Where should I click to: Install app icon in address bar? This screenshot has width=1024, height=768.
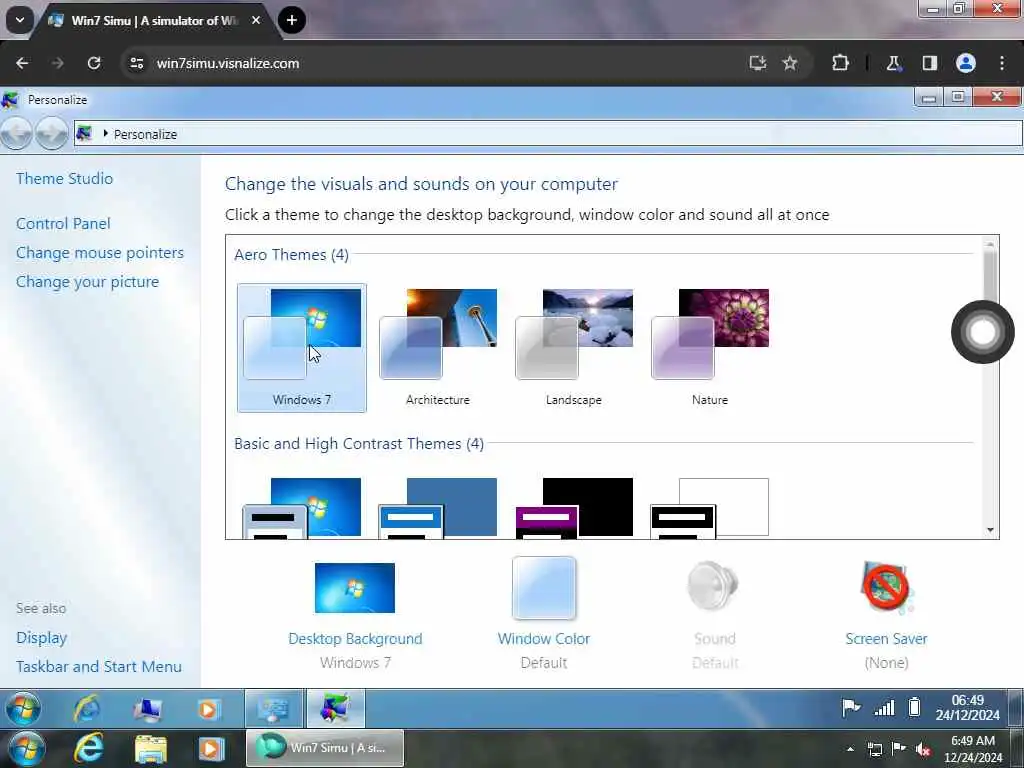pyautogui.click(x=758, y=63)
